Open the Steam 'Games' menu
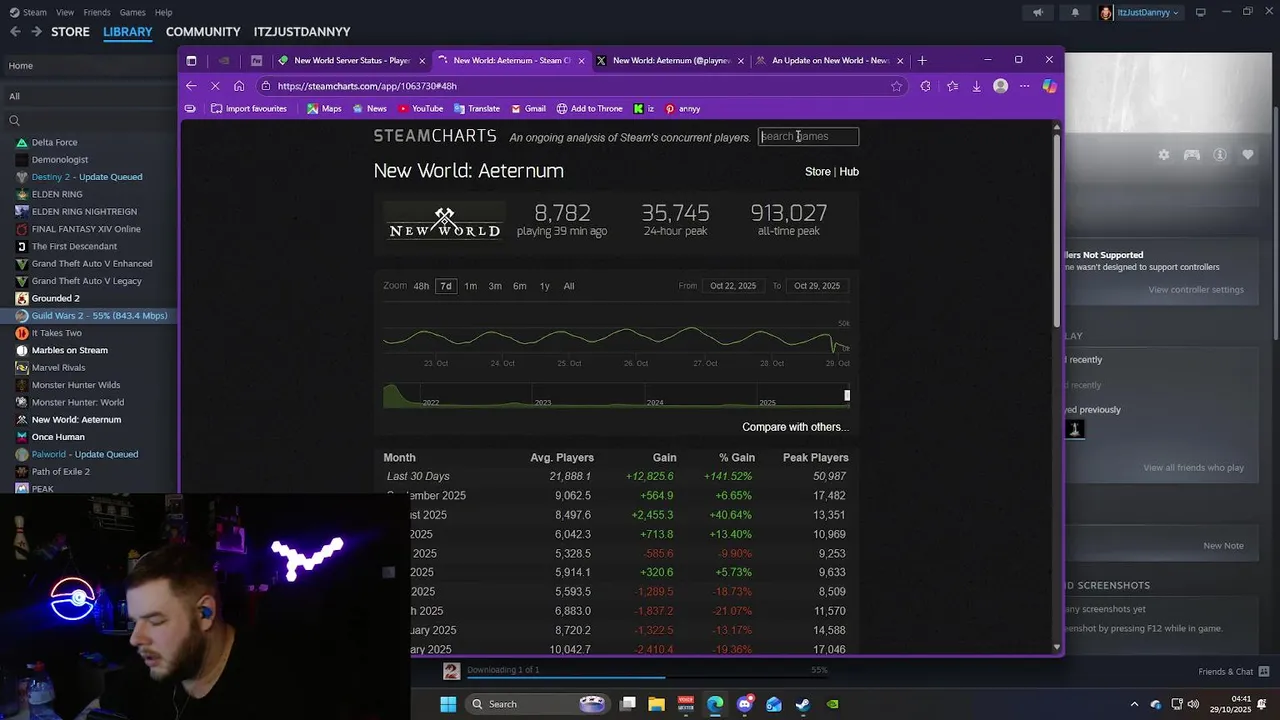This screenshot has height=720, width=1280. [x=132, y=12]
